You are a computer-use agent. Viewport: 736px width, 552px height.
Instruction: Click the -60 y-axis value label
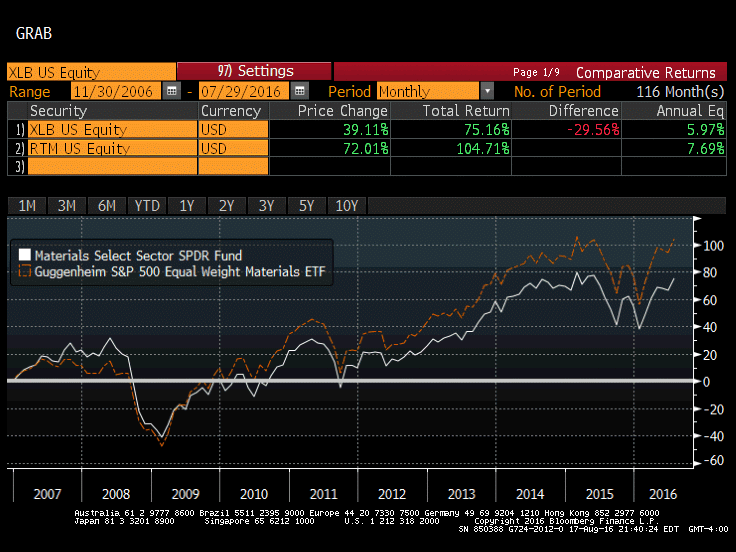coord(713,460)
